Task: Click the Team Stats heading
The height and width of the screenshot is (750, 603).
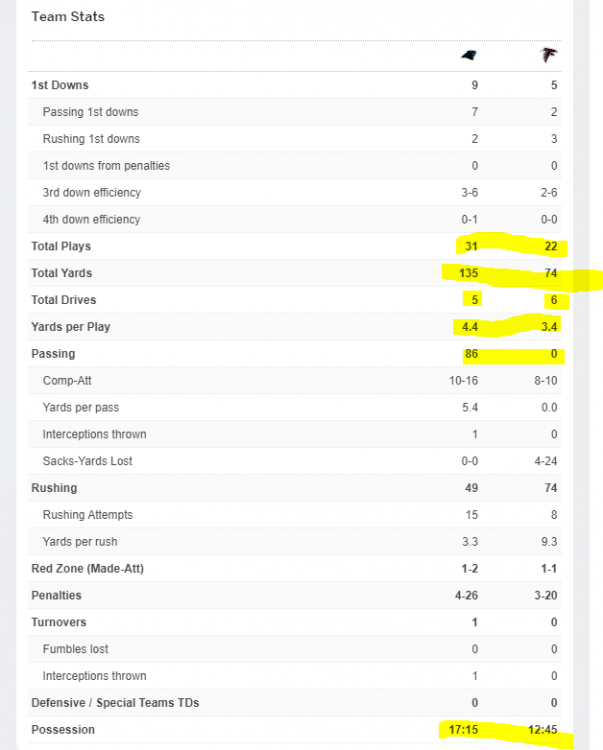Action: coord(68,17)
